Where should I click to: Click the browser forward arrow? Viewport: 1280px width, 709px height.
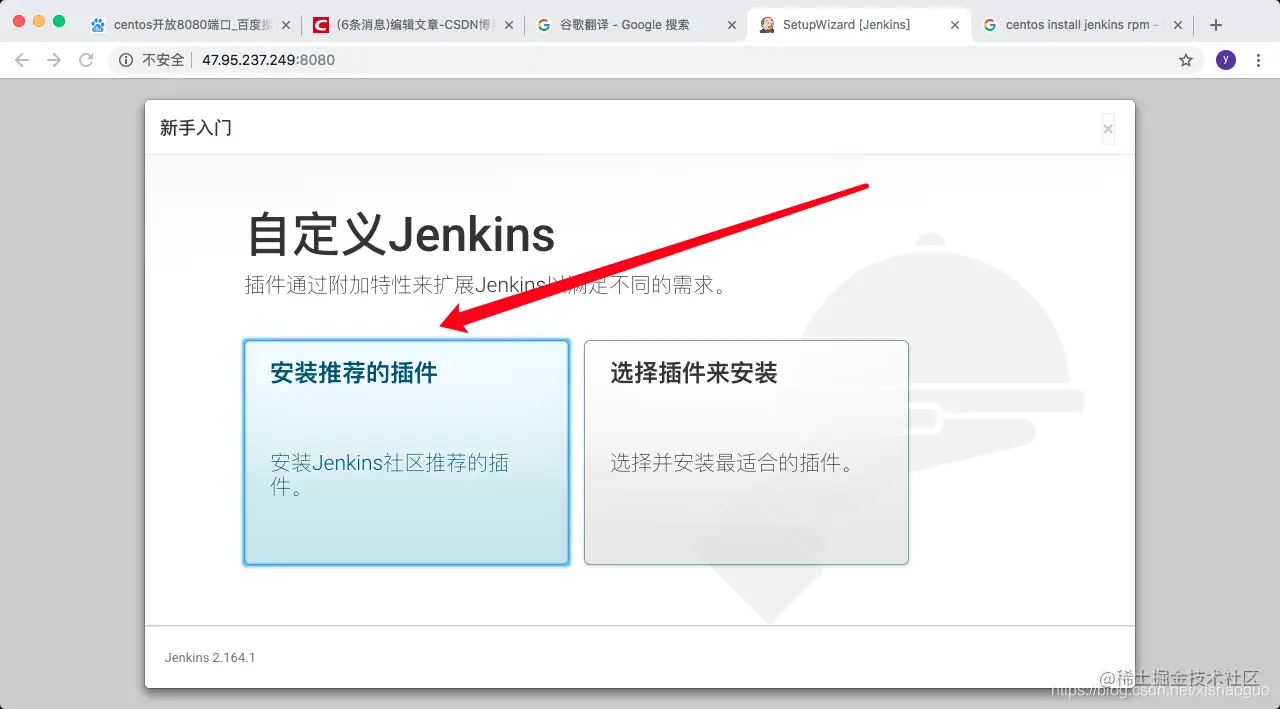[54, 60]
